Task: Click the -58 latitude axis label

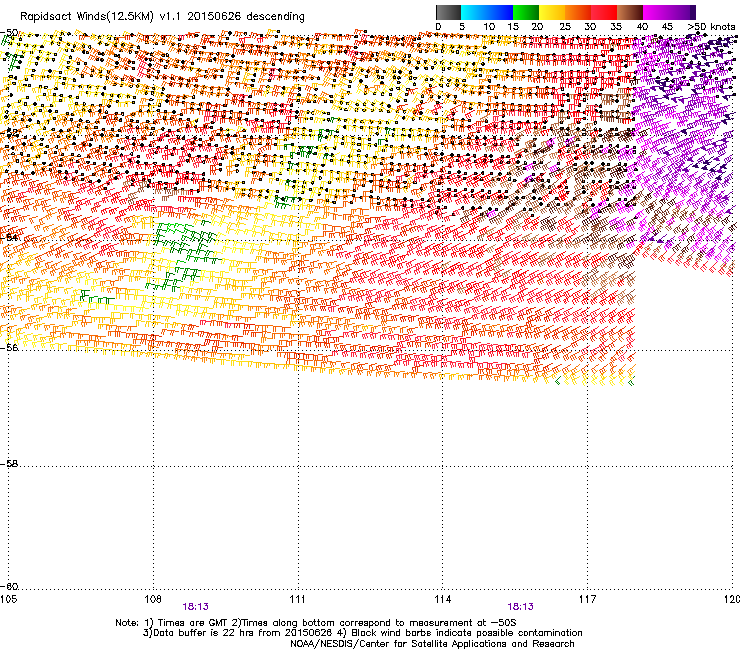Action: click(10, 464)
